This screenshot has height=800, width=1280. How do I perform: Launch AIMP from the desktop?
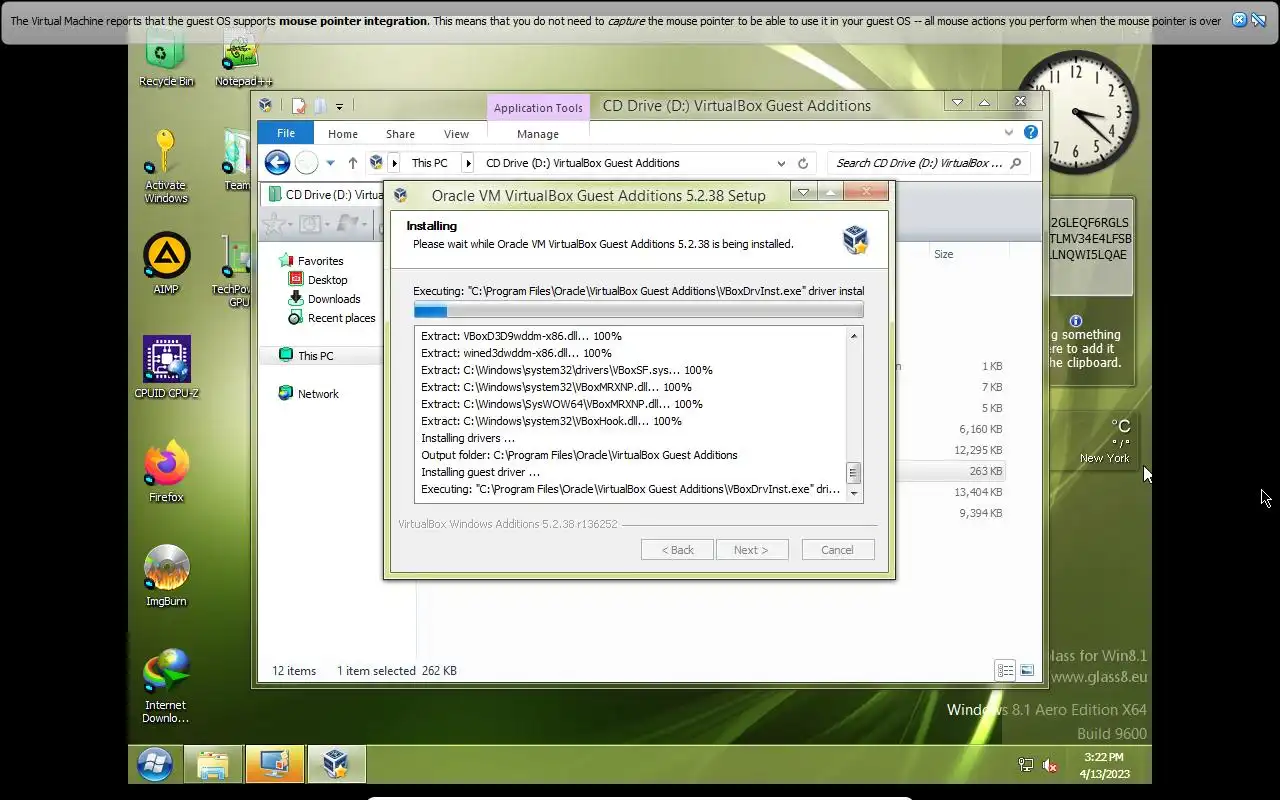point(166,264)
